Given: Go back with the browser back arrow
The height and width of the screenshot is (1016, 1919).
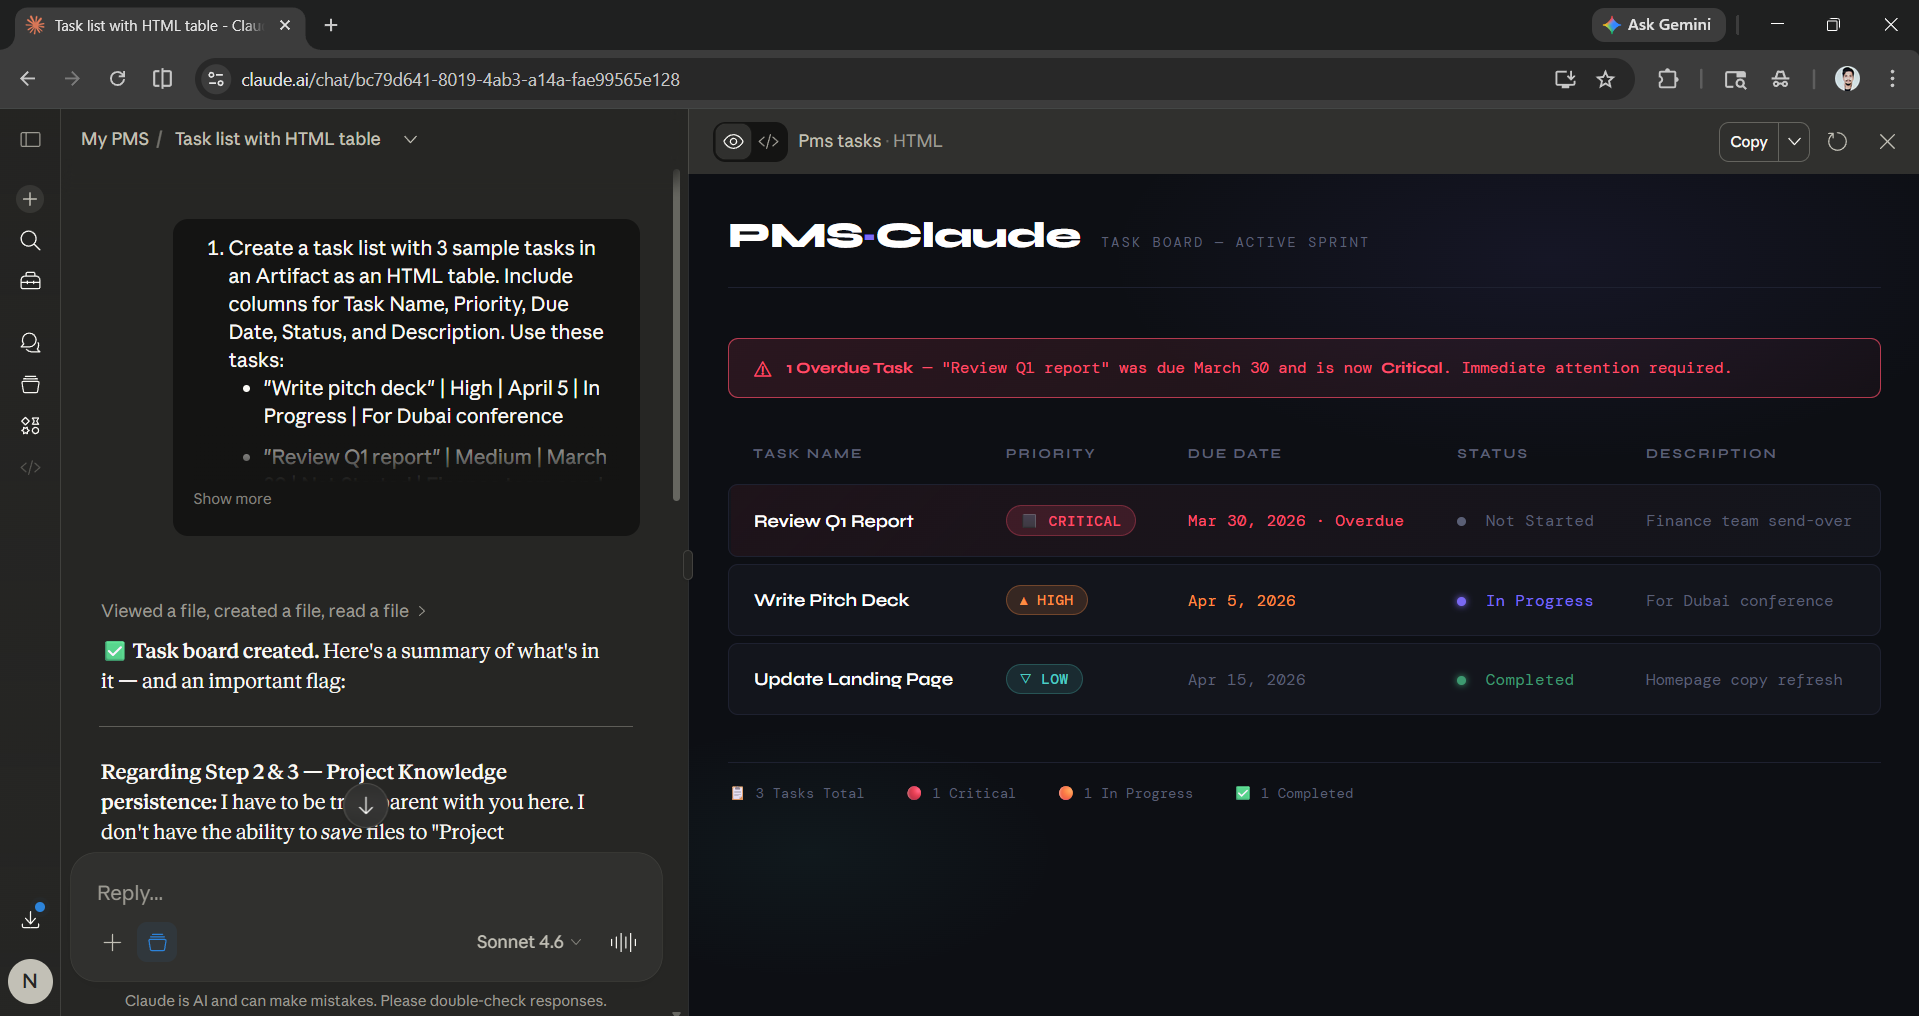Looking at the screenshot, I should (x=28, y=79).
